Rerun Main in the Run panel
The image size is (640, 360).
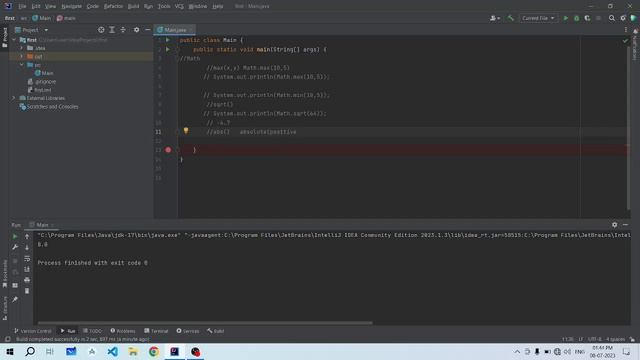pyautogui.click(x=15, y=236)
